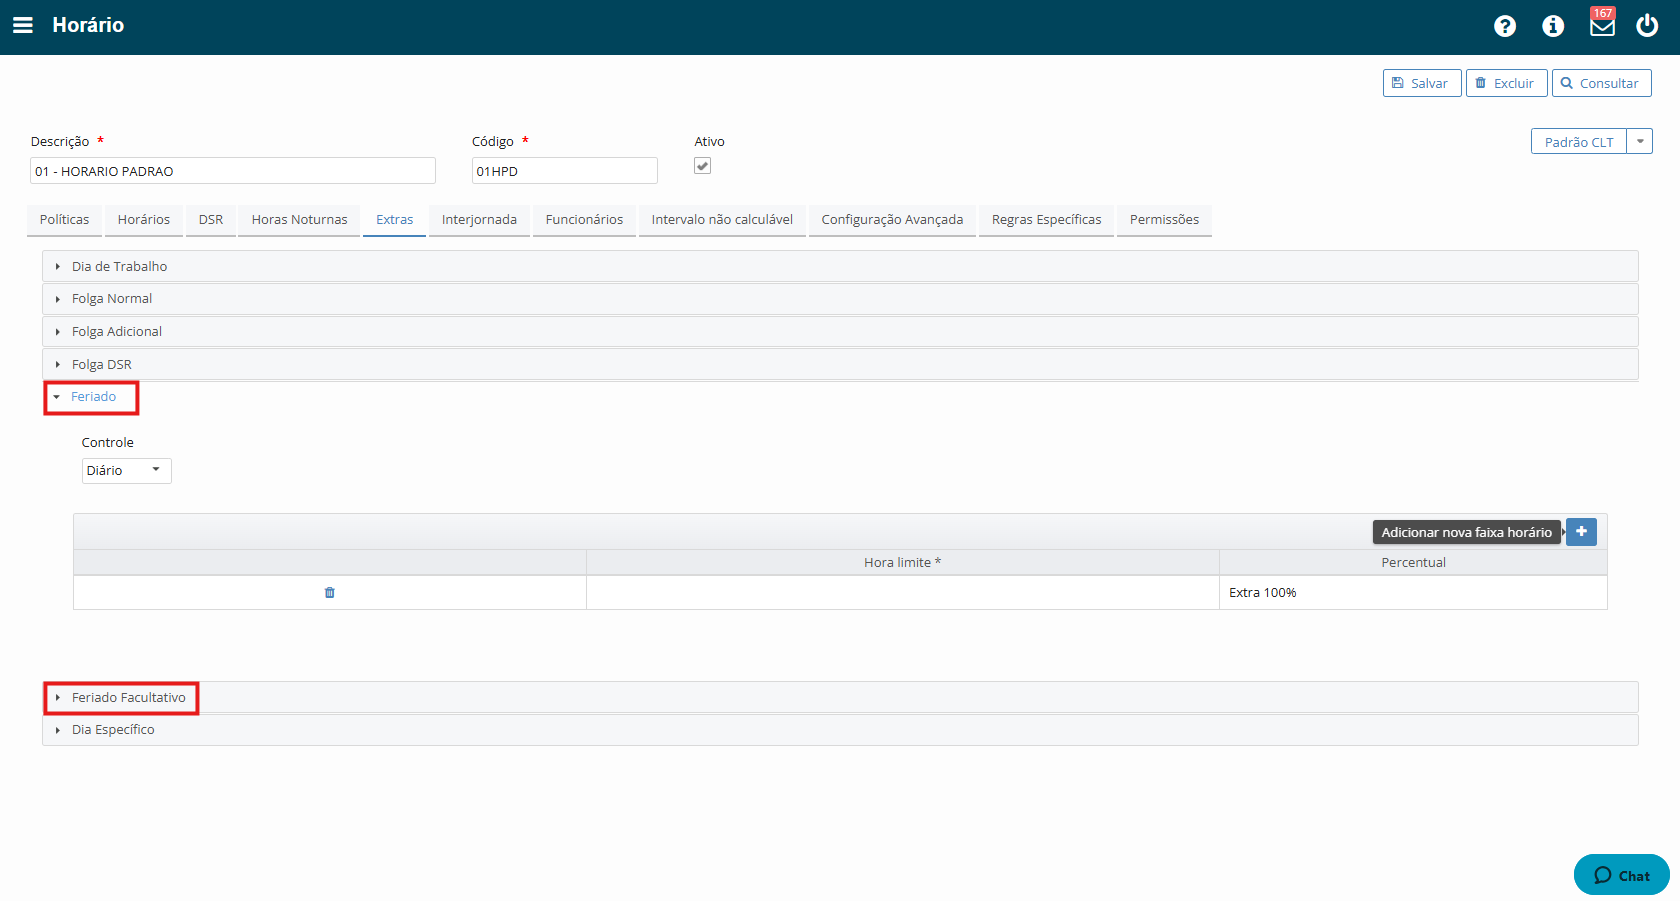
Task: Open the Padrão CLT dropdown arrow
Action: coord(1640,142)
